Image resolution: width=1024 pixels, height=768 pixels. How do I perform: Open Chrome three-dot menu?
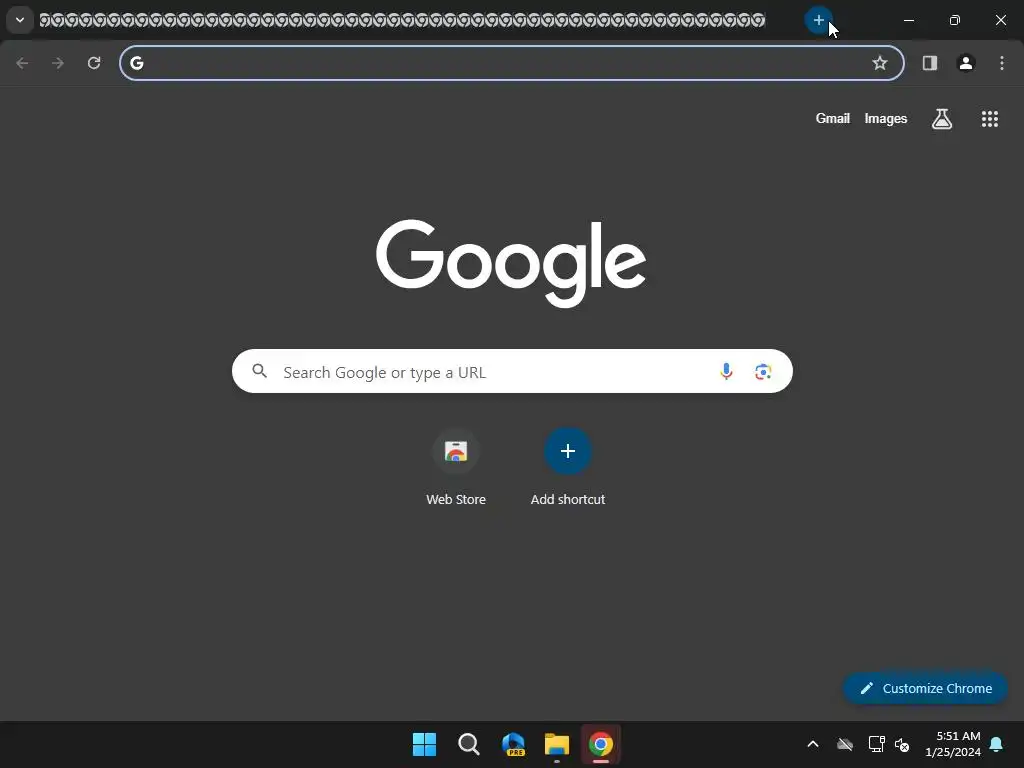pos(1002,63)
